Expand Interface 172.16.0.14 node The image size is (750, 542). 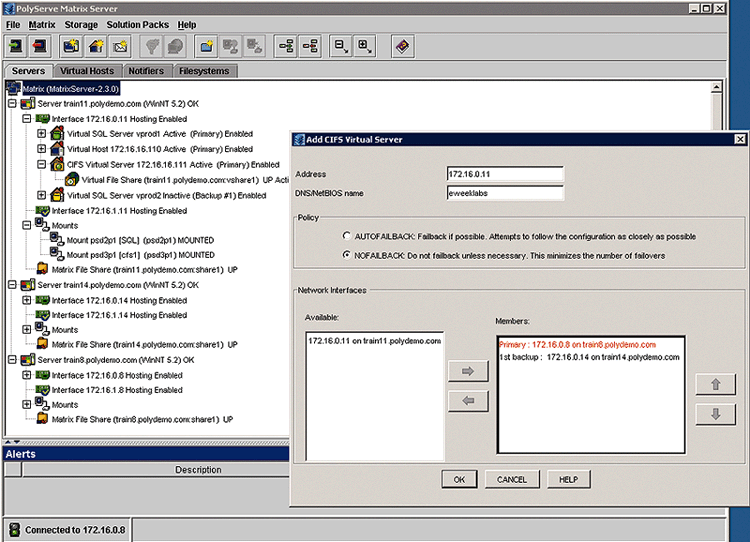click(x=27, y=300)
